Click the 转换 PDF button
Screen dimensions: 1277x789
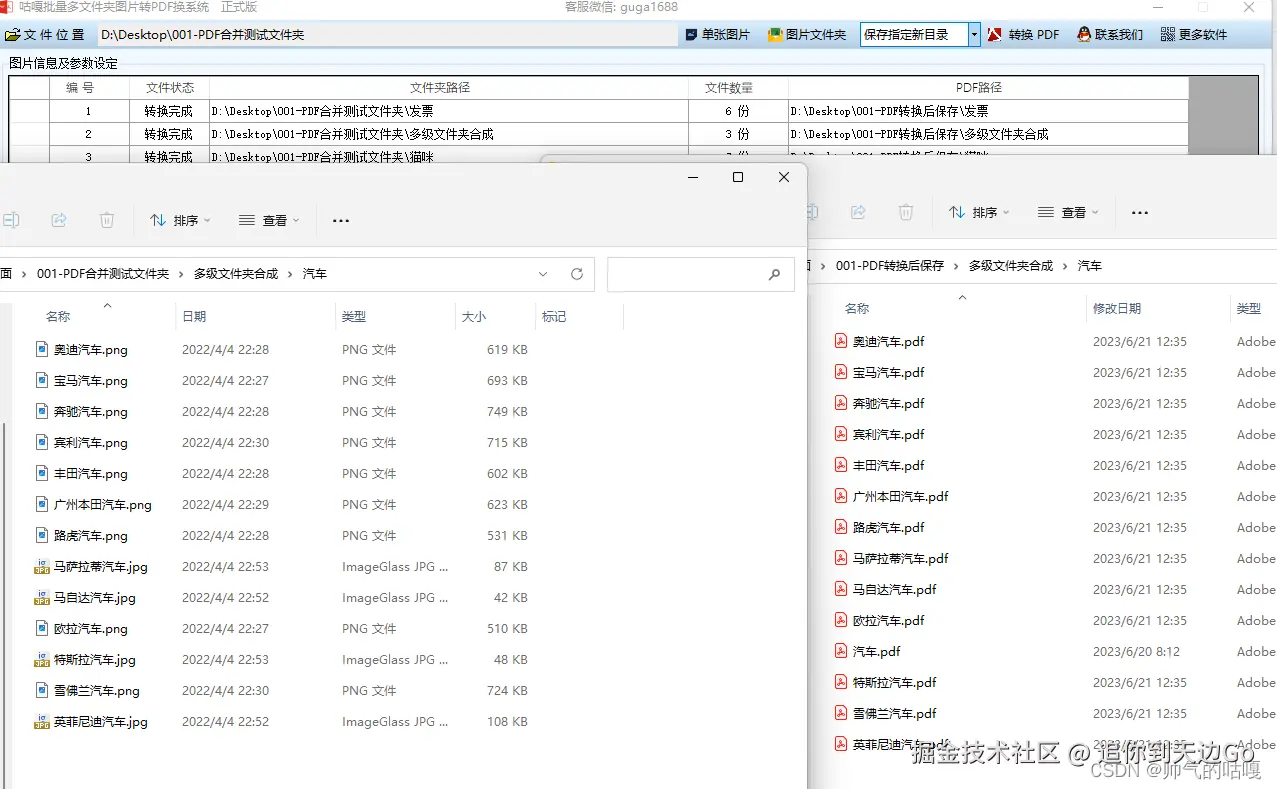tap(1024, 35)
